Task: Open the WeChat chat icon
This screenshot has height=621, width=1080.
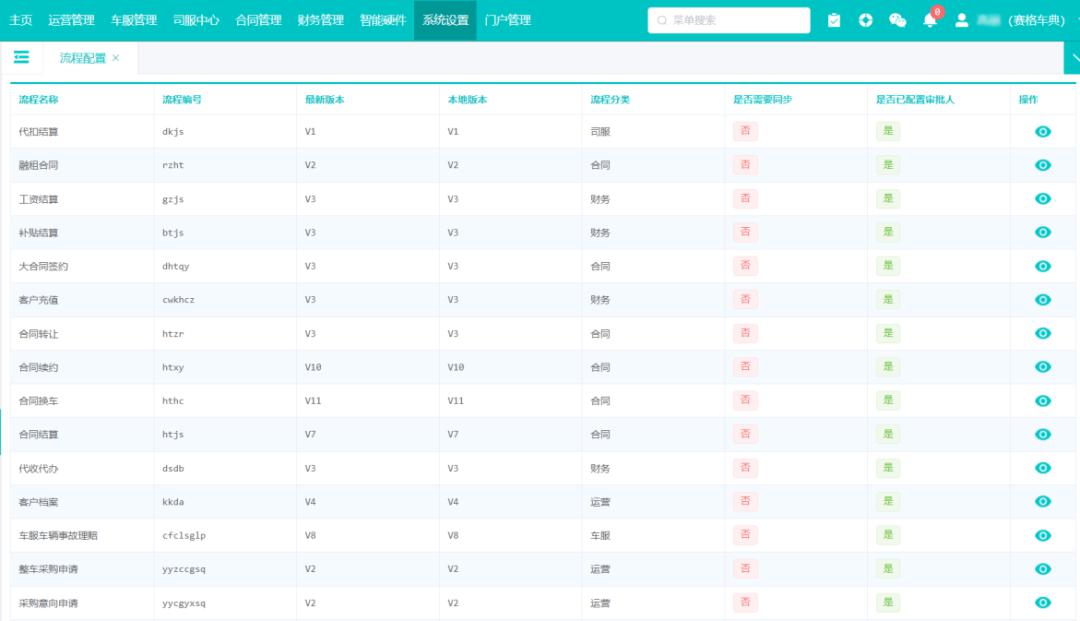Action: [897, 21]
